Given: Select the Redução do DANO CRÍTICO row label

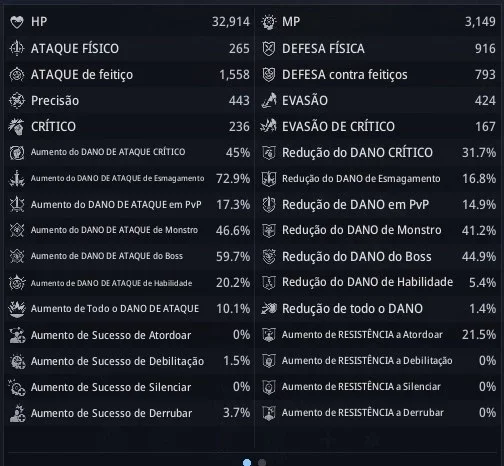Looking at the screenshot, I should click(x=357, y=152).
